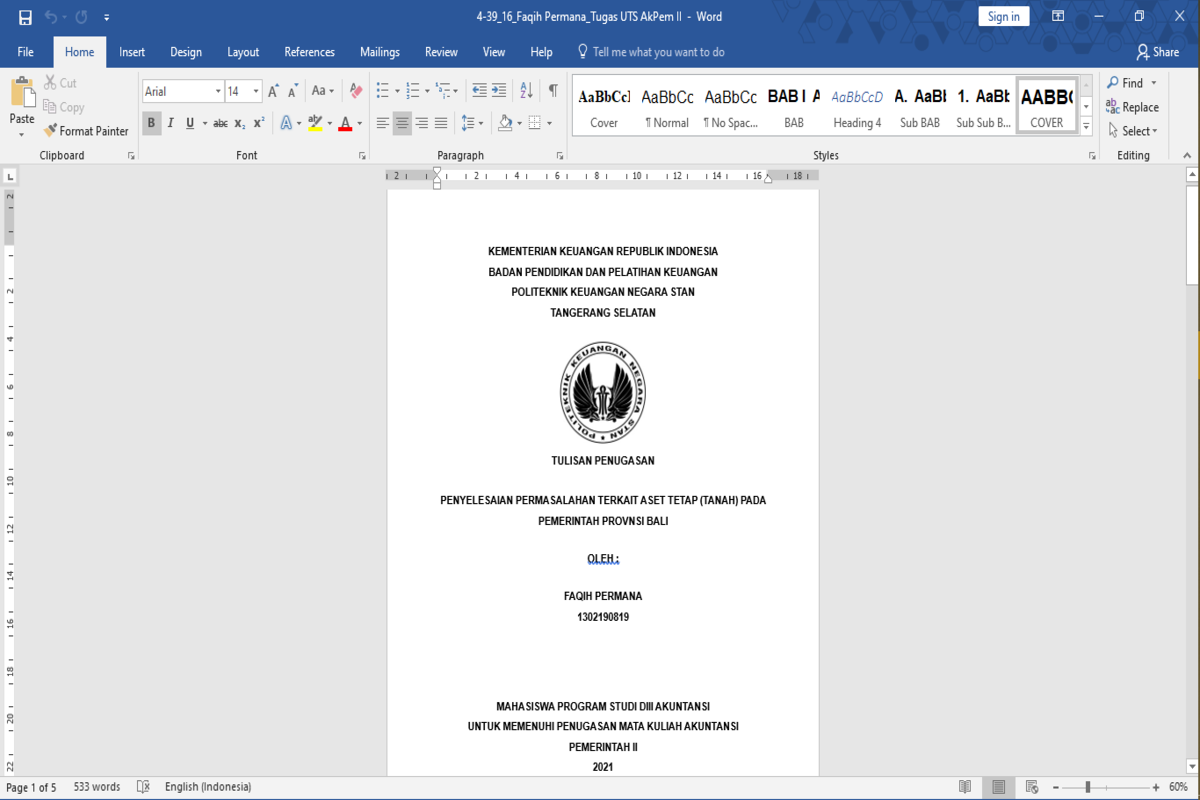Apply a bulleted list
Image resolution: width=1200 pixels, height=800 pixels.
pyautogui.click(x=382, y=91)
